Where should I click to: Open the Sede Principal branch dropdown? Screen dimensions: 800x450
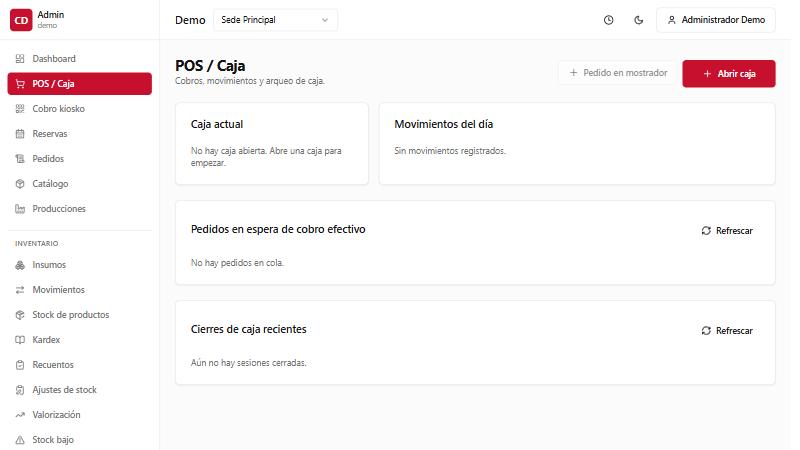point(275,20)
